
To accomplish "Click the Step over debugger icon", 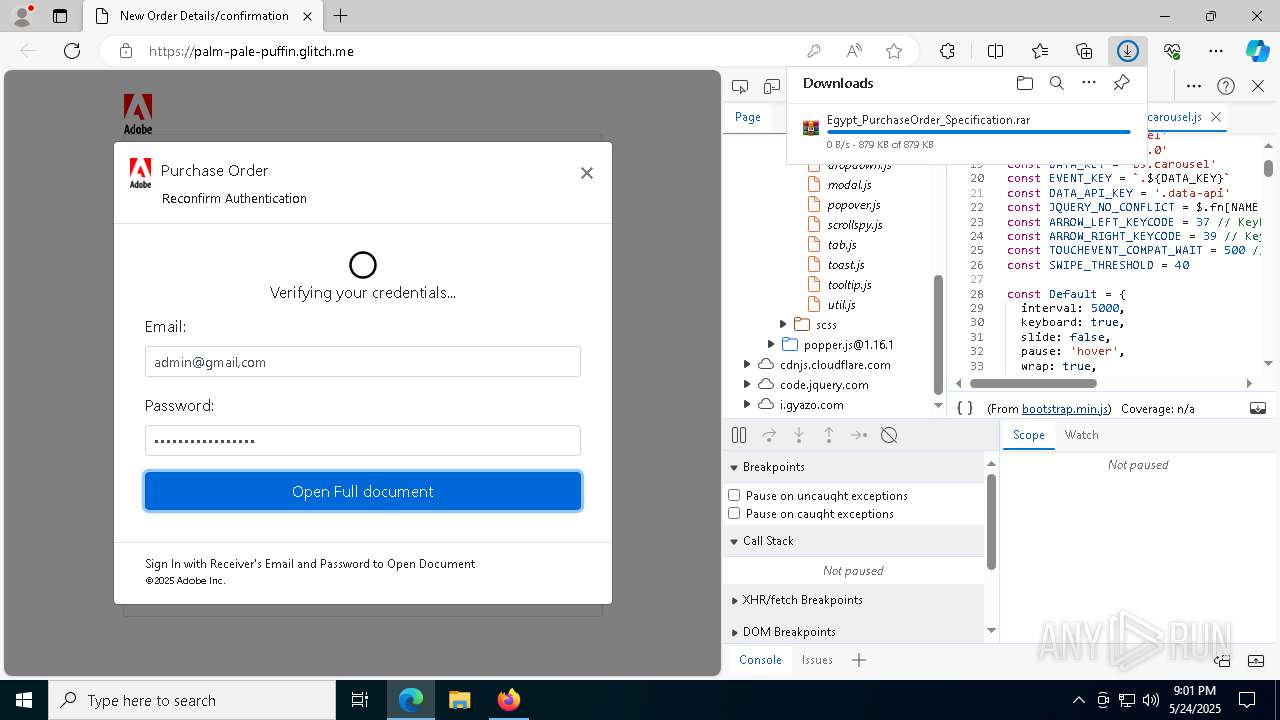I will pos(769,435).
